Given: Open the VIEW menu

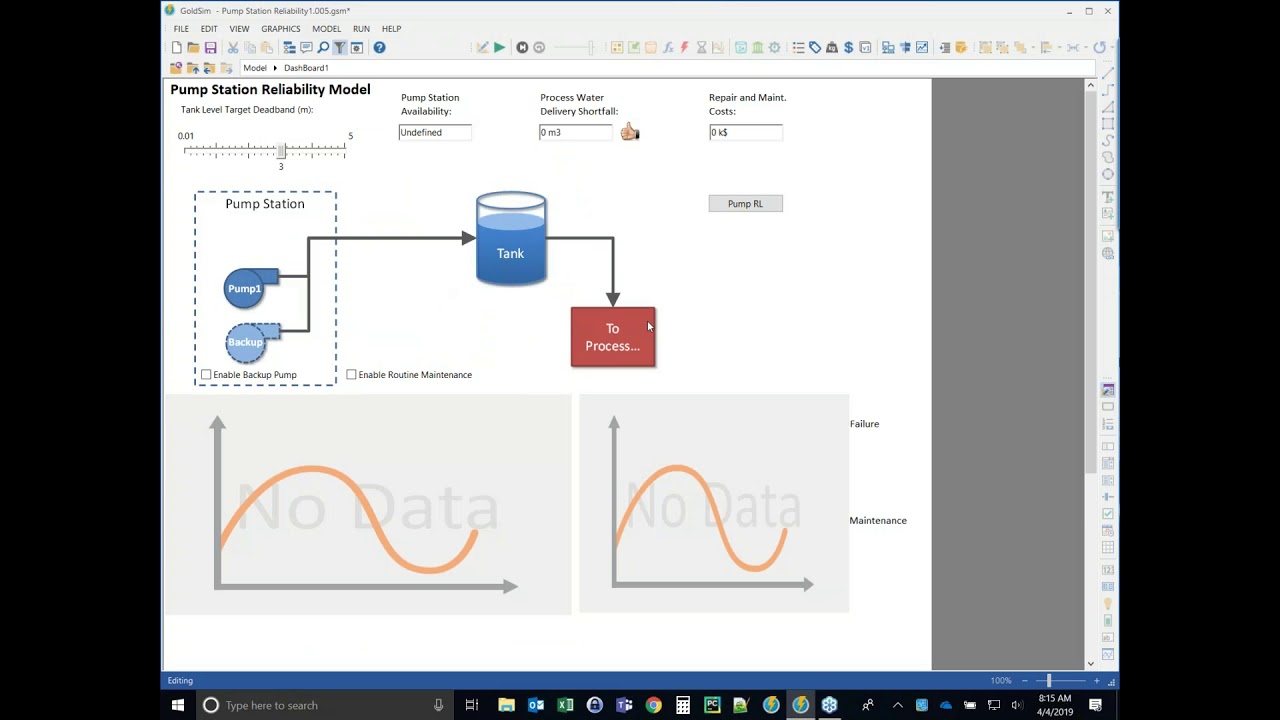Looking at the screenshot, I should coord(239,29).
